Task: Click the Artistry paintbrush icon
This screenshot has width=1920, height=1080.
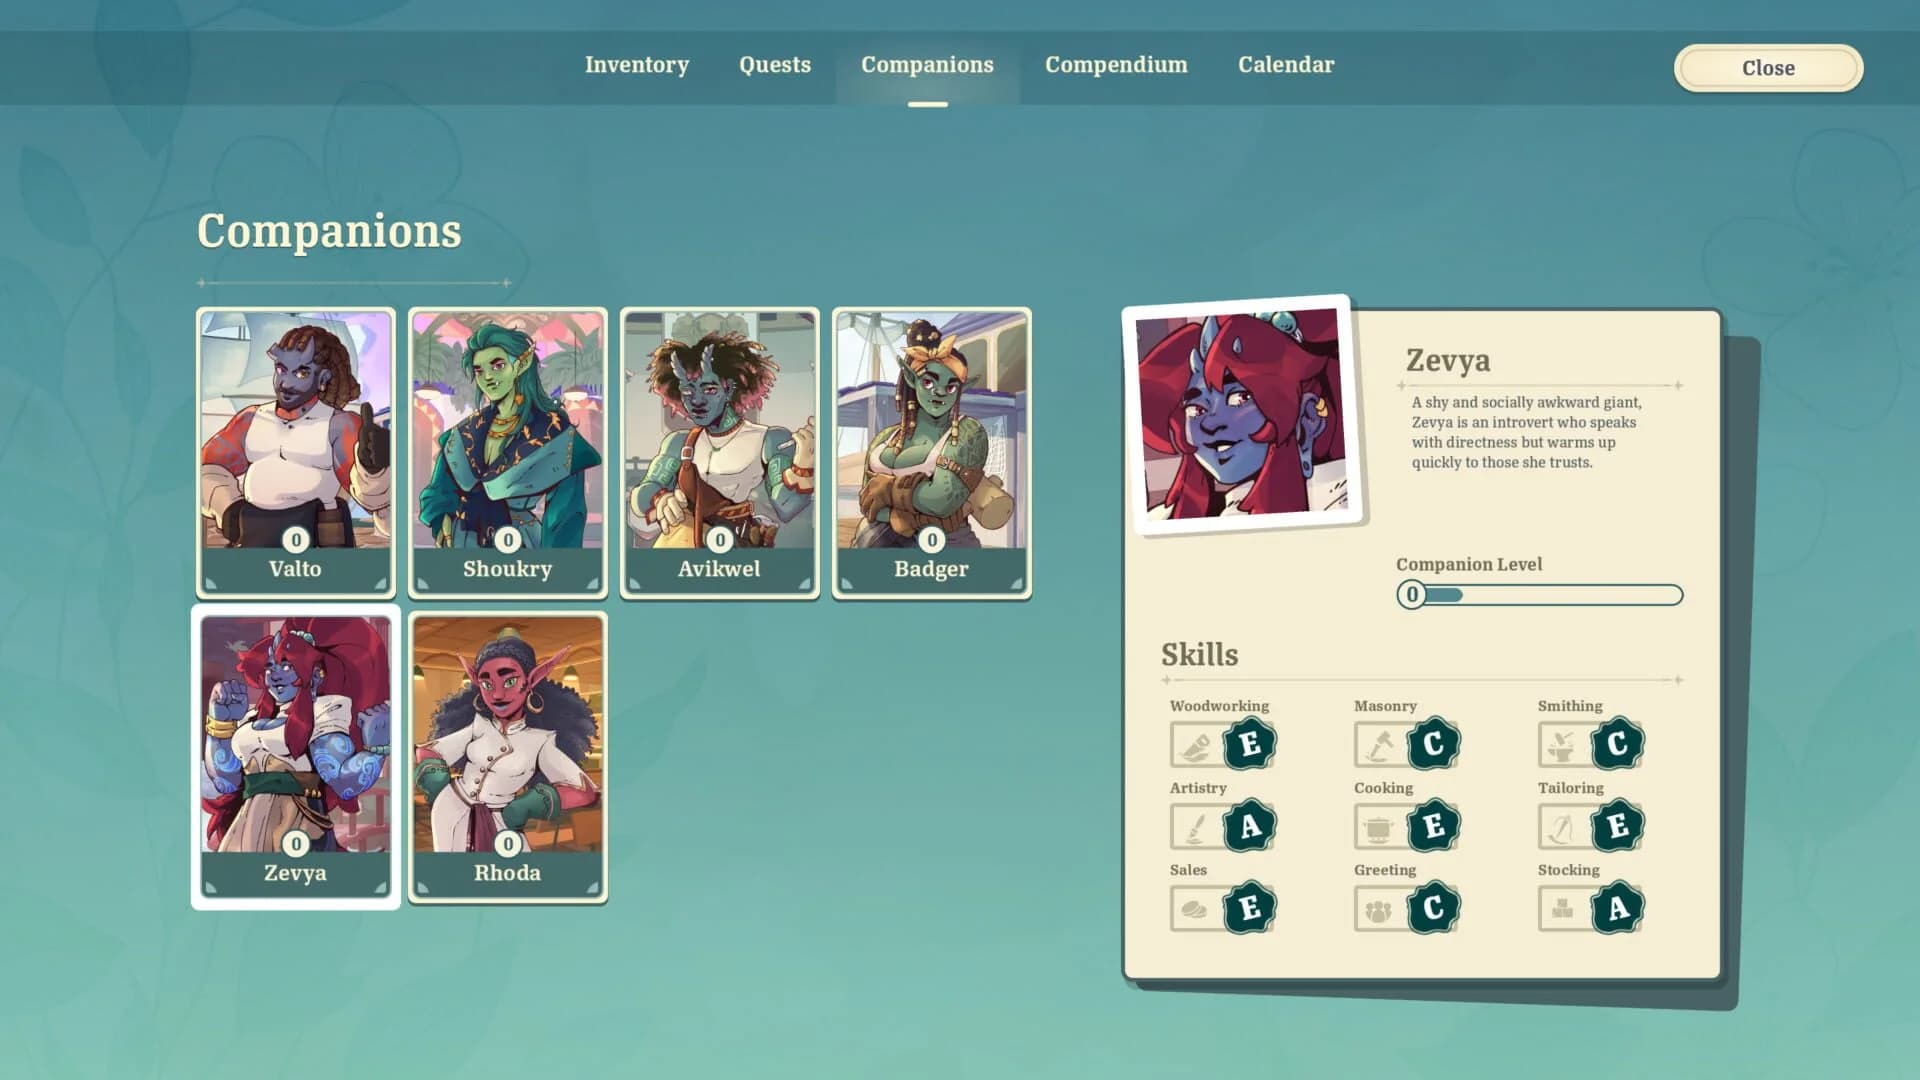Action: [x=1196, y=826]
